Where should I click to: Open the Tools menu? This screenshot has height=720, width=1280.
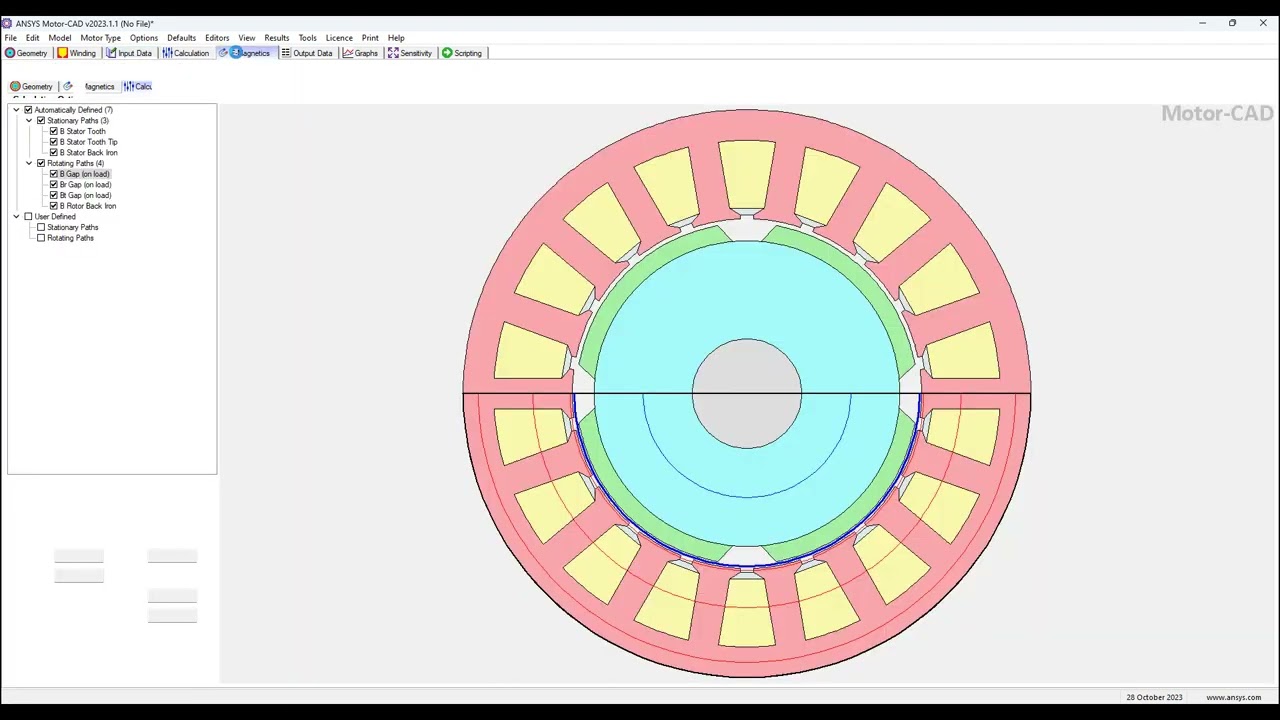click(x=307, y=38)
